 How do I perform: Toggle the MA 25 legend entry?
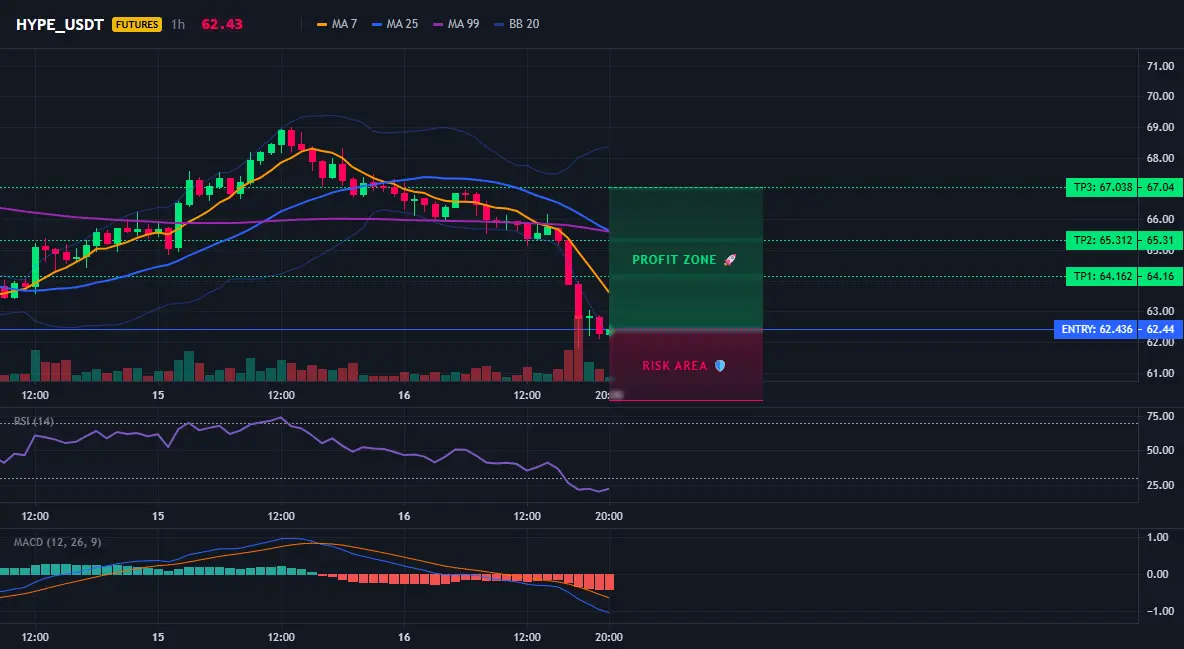[x=395, y=24]
